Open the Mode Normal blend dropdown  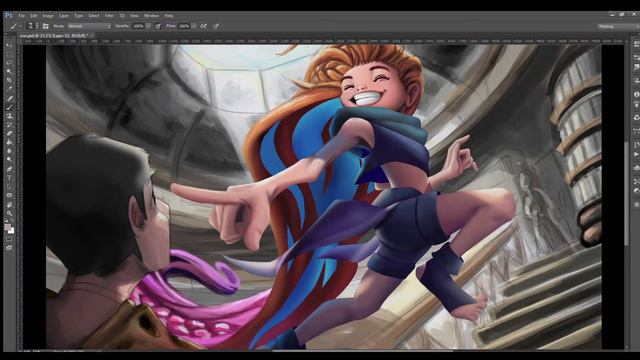[89, 26]
